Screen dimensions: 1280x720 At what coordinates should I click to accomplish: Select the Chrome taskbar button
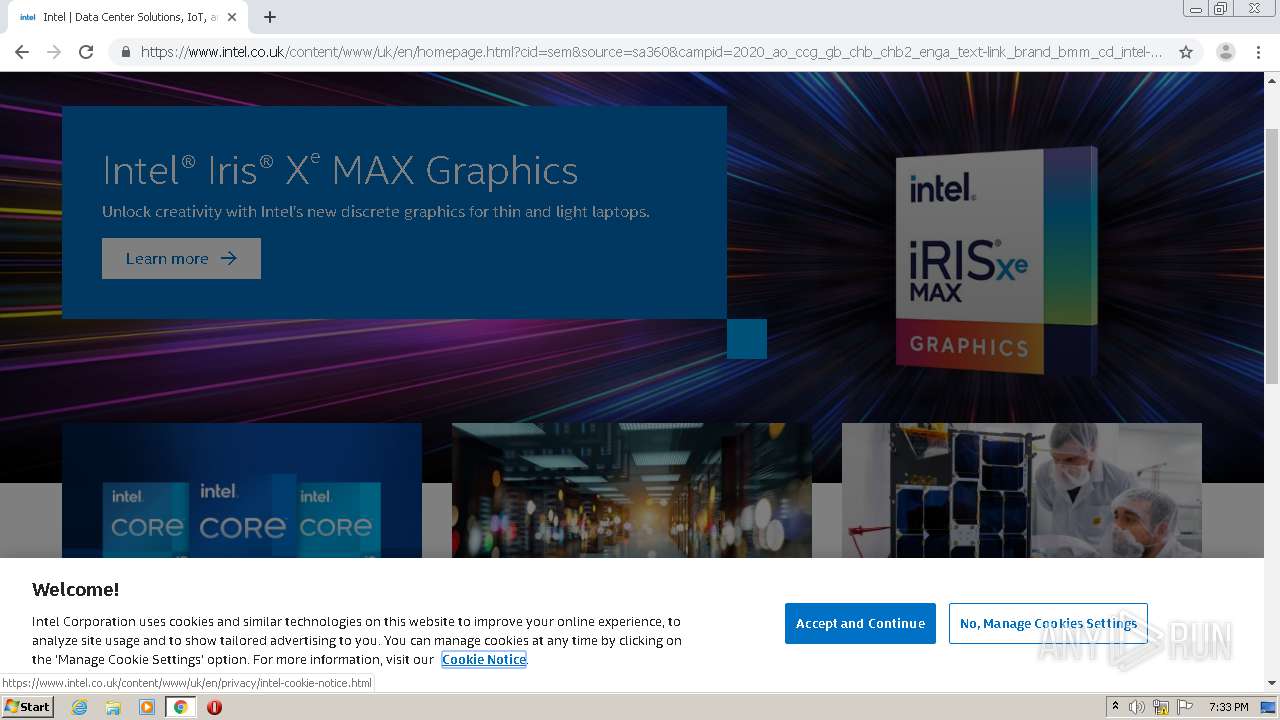tap(180, 707)
